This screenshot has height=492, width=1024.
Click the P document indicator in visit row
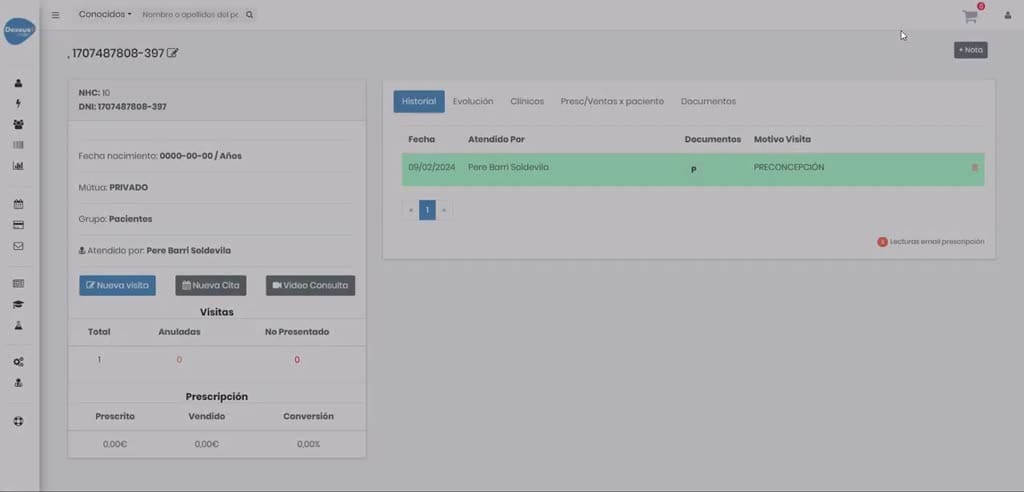[x=694, y=170]
